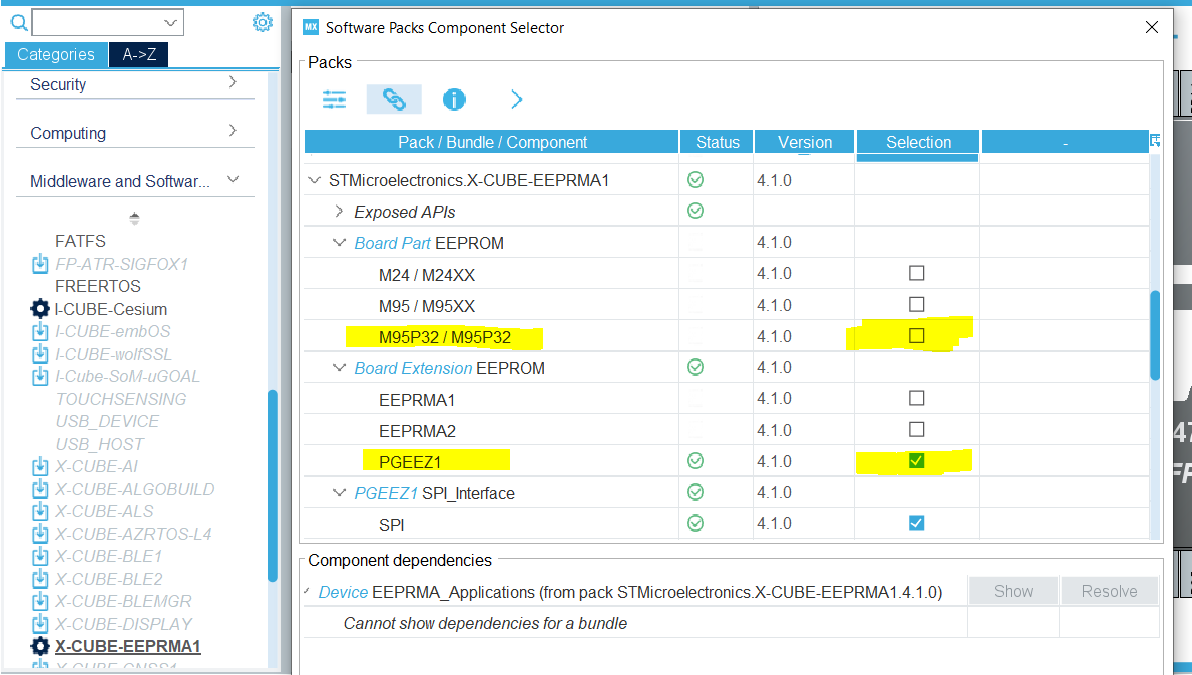1192x675 pixels.
Task: Enable the M24 / M24XX checkbox
Action: [x=916, y=273]
